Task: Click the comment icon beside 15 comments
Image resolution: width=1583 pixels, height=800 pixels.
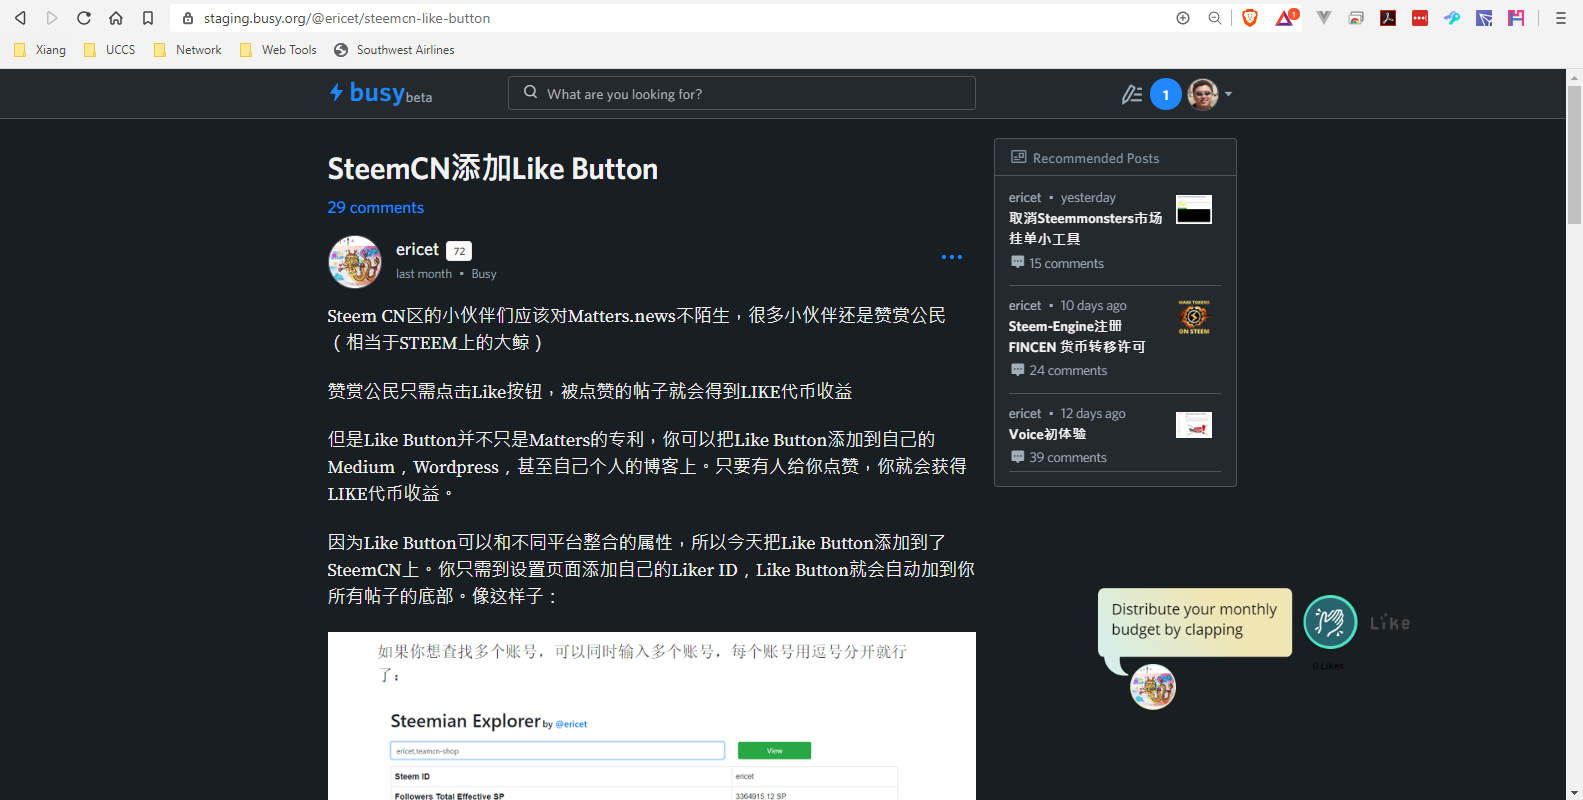Action: click(x=1018, y=262)
